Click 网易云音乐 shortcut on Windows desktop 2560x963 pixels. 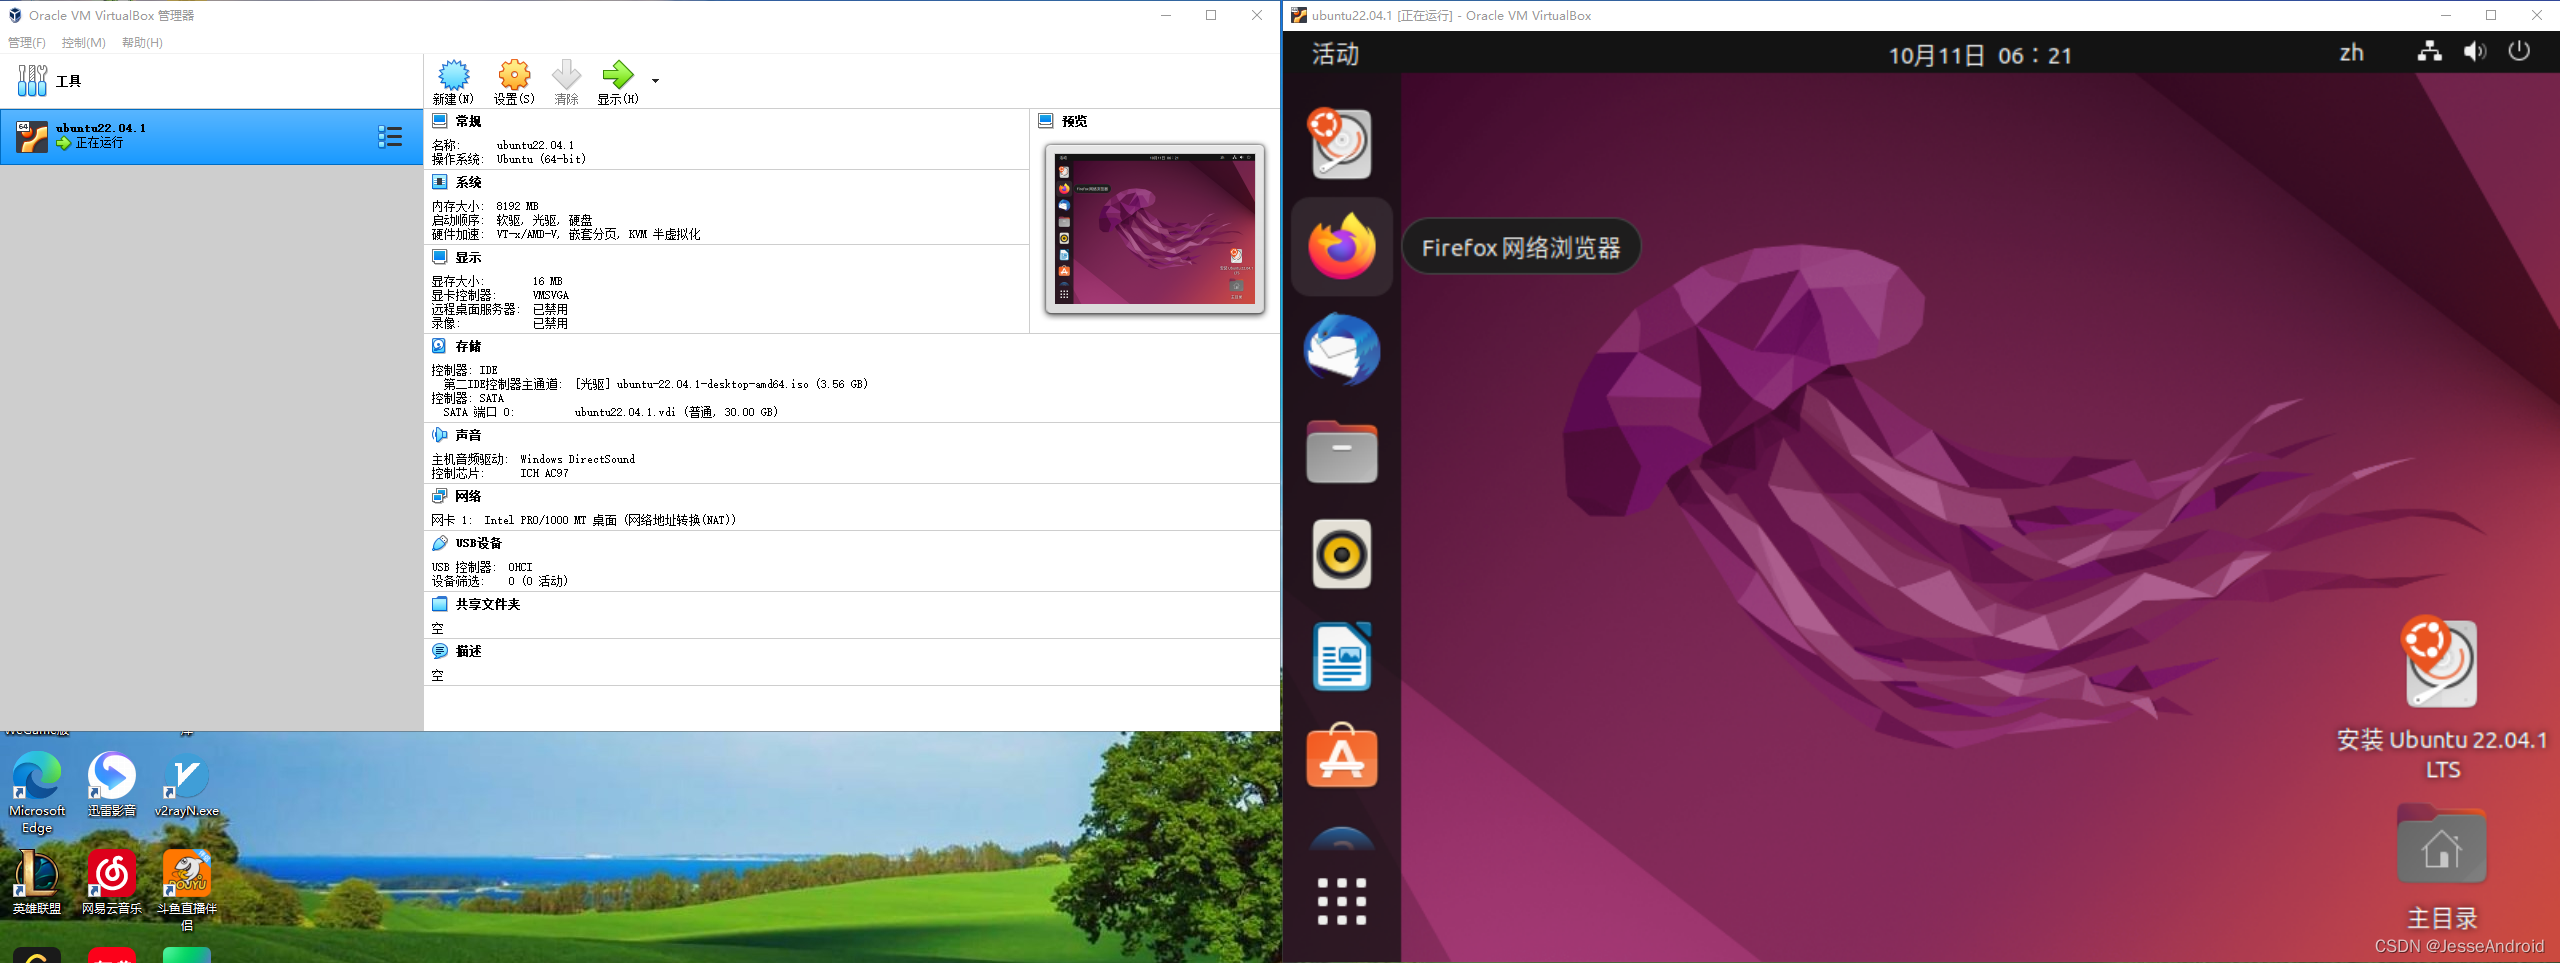click(111, 883)
